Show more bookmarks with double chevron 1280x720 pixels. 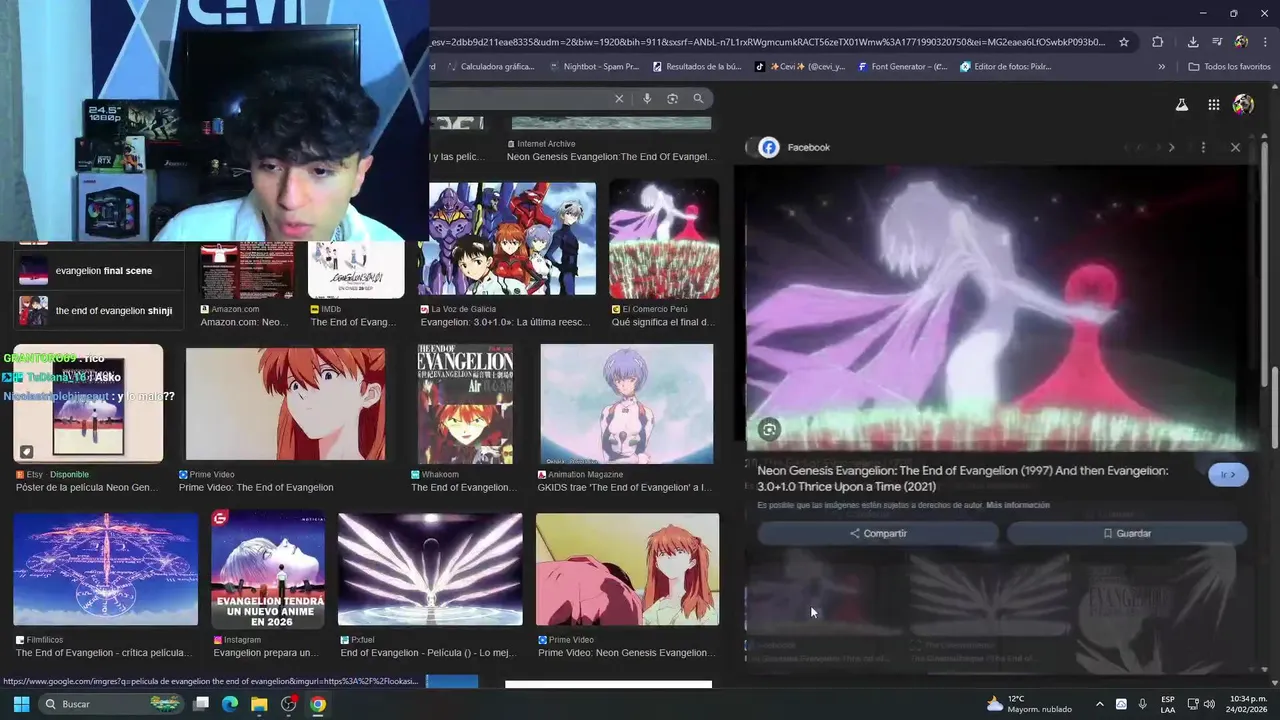[x=1161, y=67]
